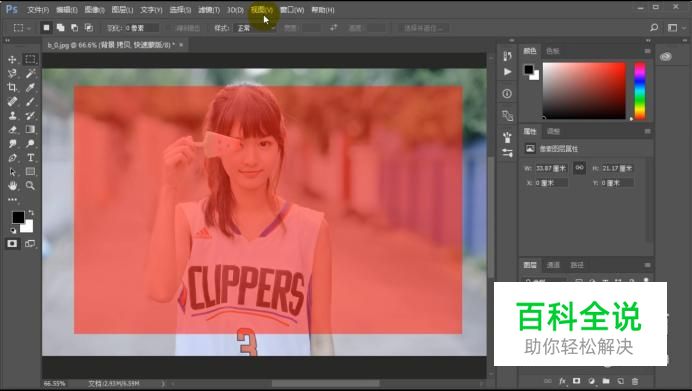
Task: Open the History panel icon
Action: coord(507,56)
